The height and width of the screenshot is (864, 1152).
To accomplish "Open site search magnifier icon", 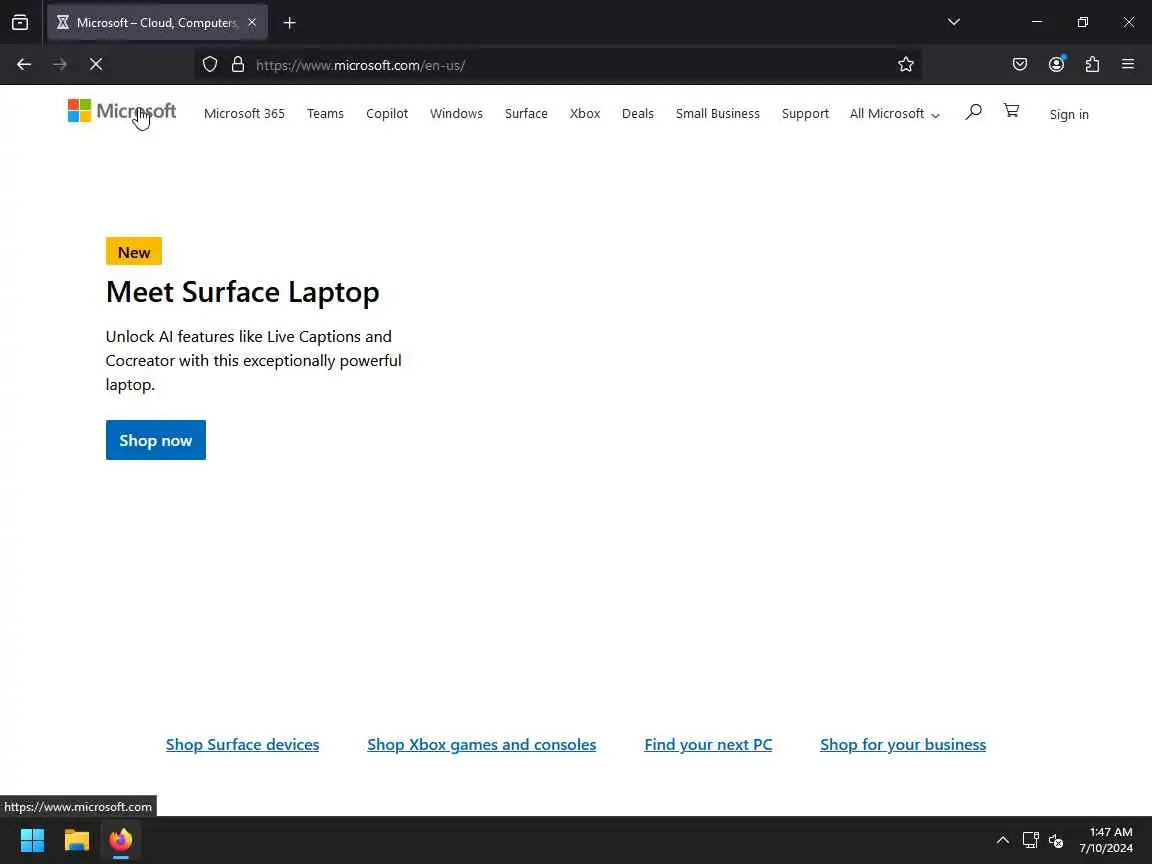I will [x=973, y=112].
